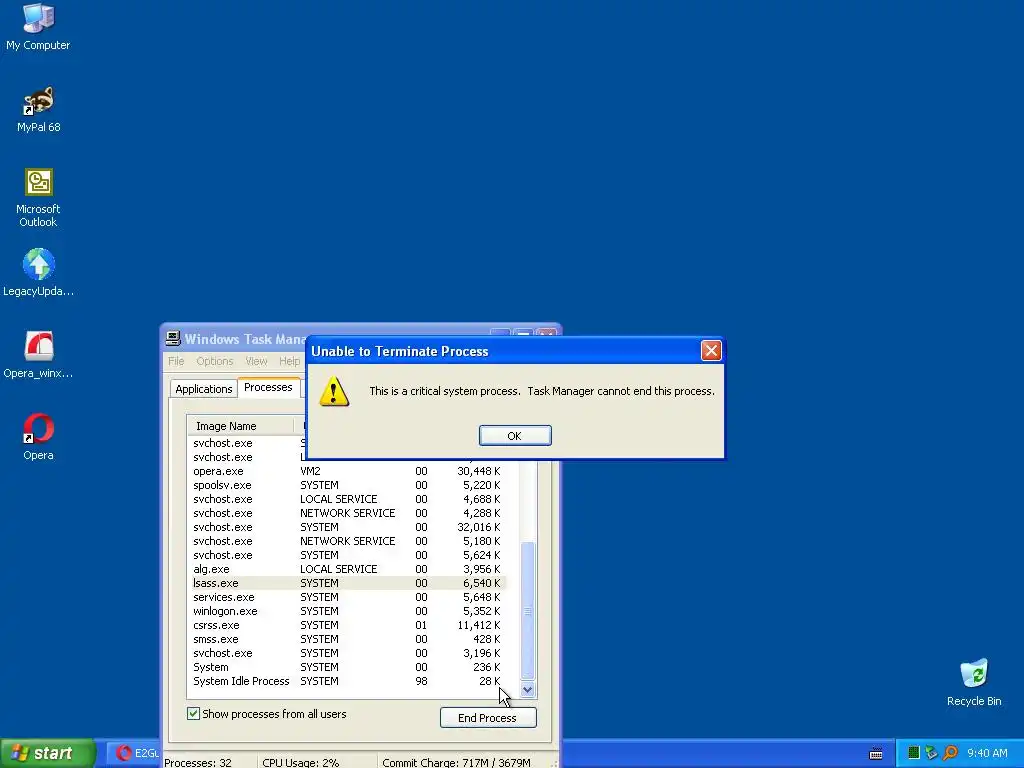Sort by the Image Name column header
Screen dimensions: 1024x768
coord(240,426)
